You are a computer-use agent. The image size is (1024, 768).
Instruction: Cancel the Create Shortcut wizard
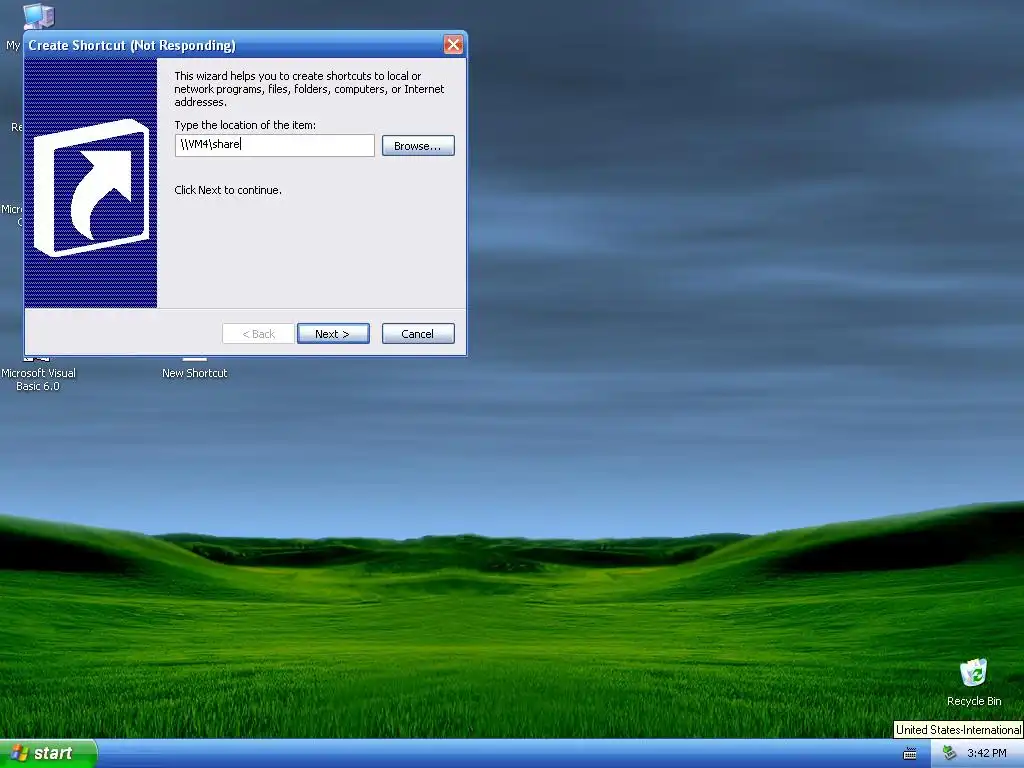click(x=418, y=334)
